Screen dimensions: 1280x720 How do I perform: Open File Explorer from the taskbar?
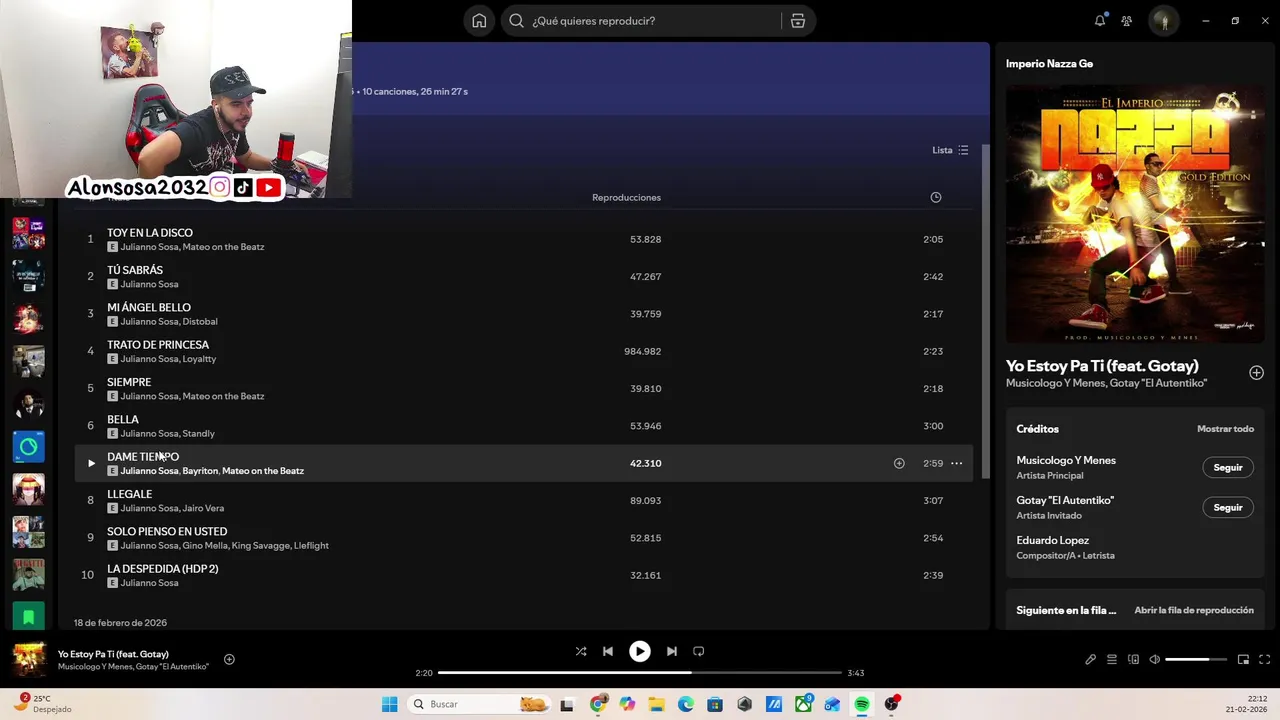coord(656,704)
